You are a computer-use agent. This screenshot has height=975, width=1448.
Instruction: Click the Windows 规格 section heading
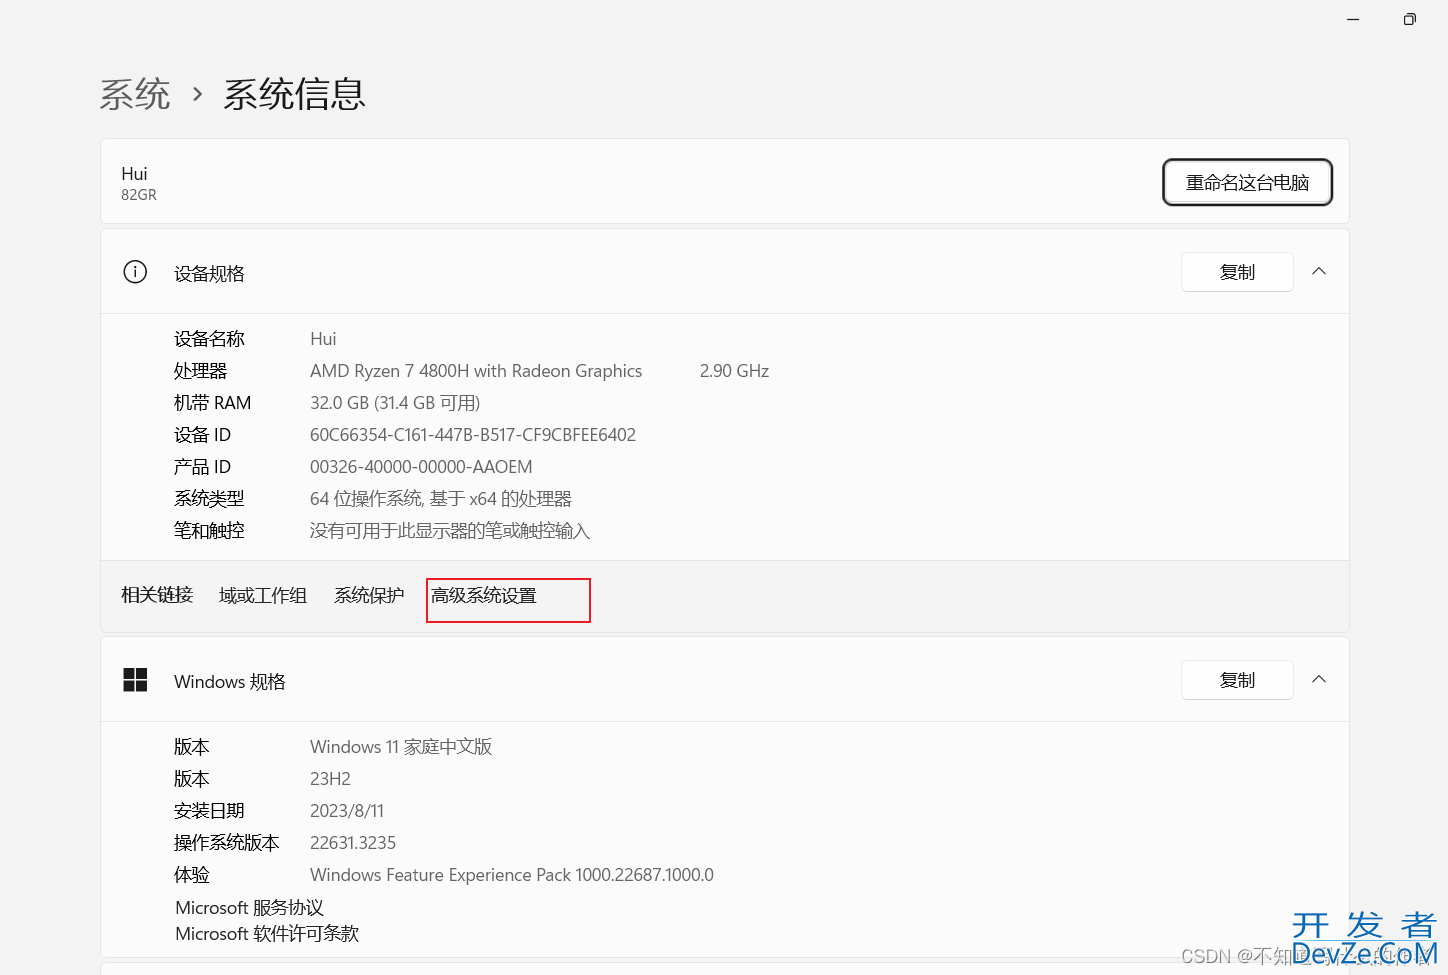point(230,682)
